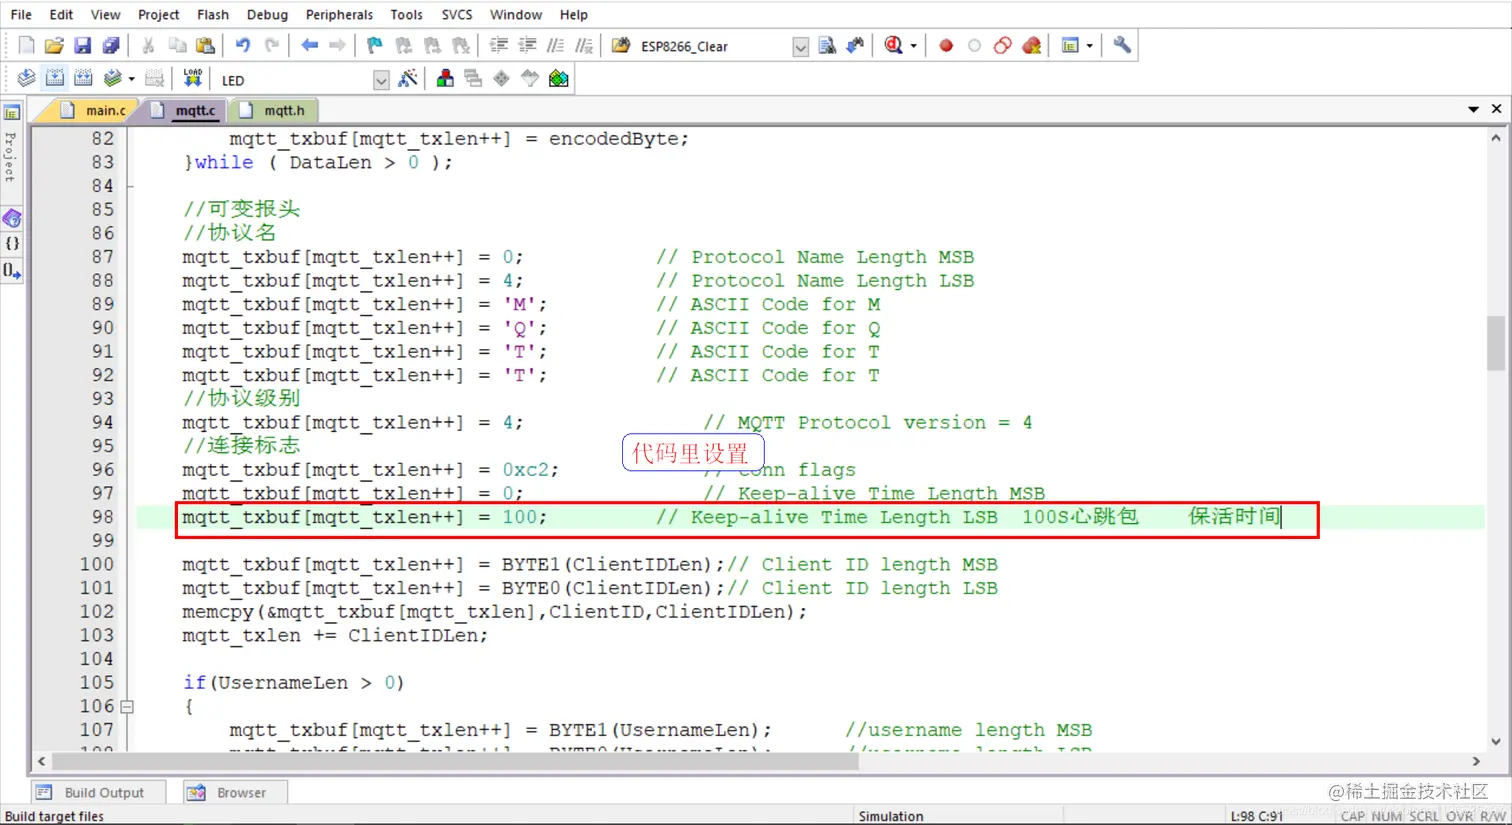Image resolution: width=1512 pixels, height=825 pixels.
Task: Open the Pack Installer icon
Action: point(559,79)
